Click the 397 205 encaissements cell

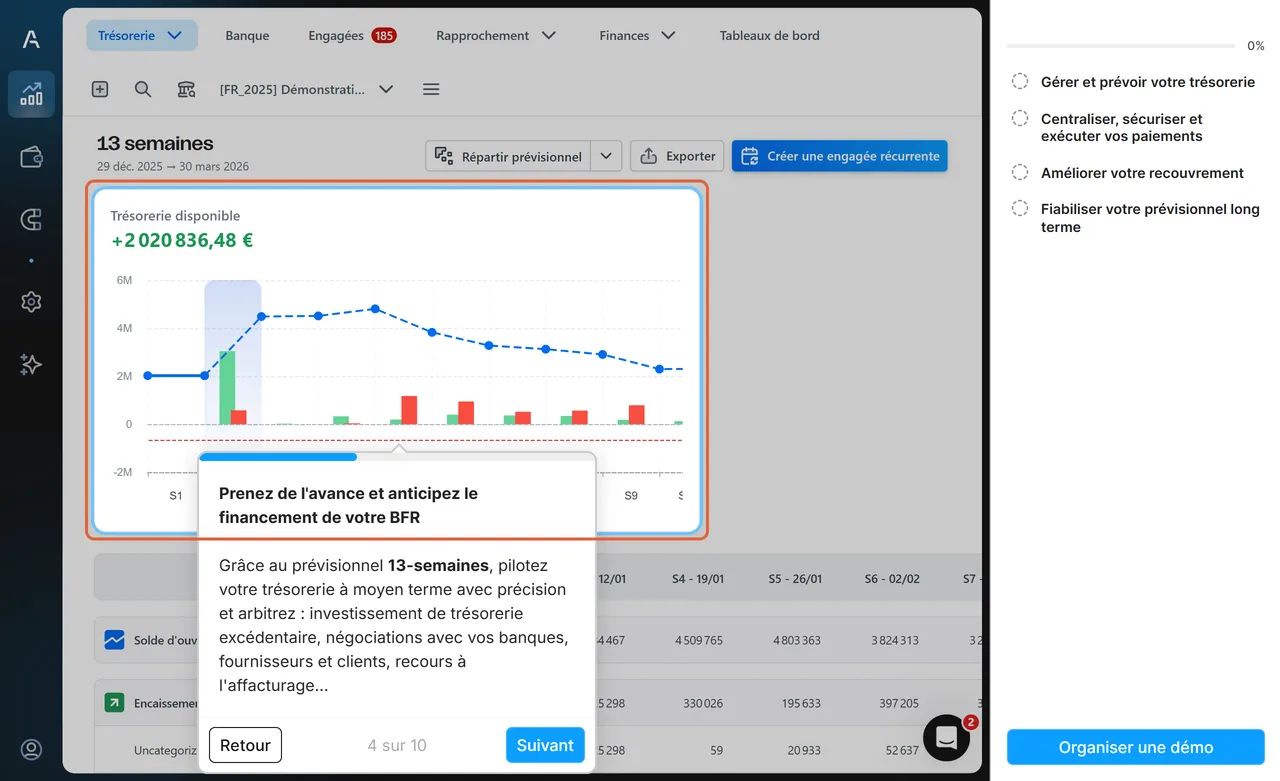tap(899, 704)
